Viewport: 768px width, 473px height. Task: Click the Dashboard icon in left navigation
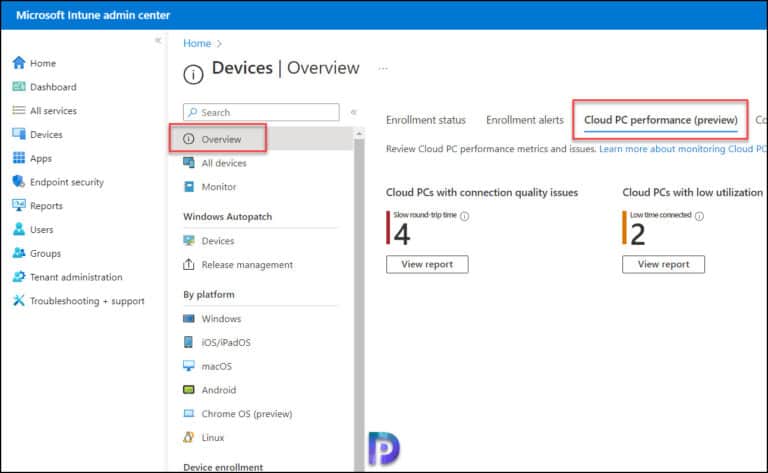coord(19,87)
